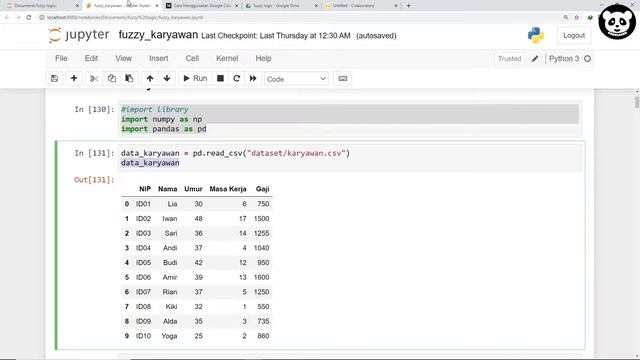This screenshot has width=640, height=360.
Task: Open the Edit menu
Action: click(x=91, y=58)
